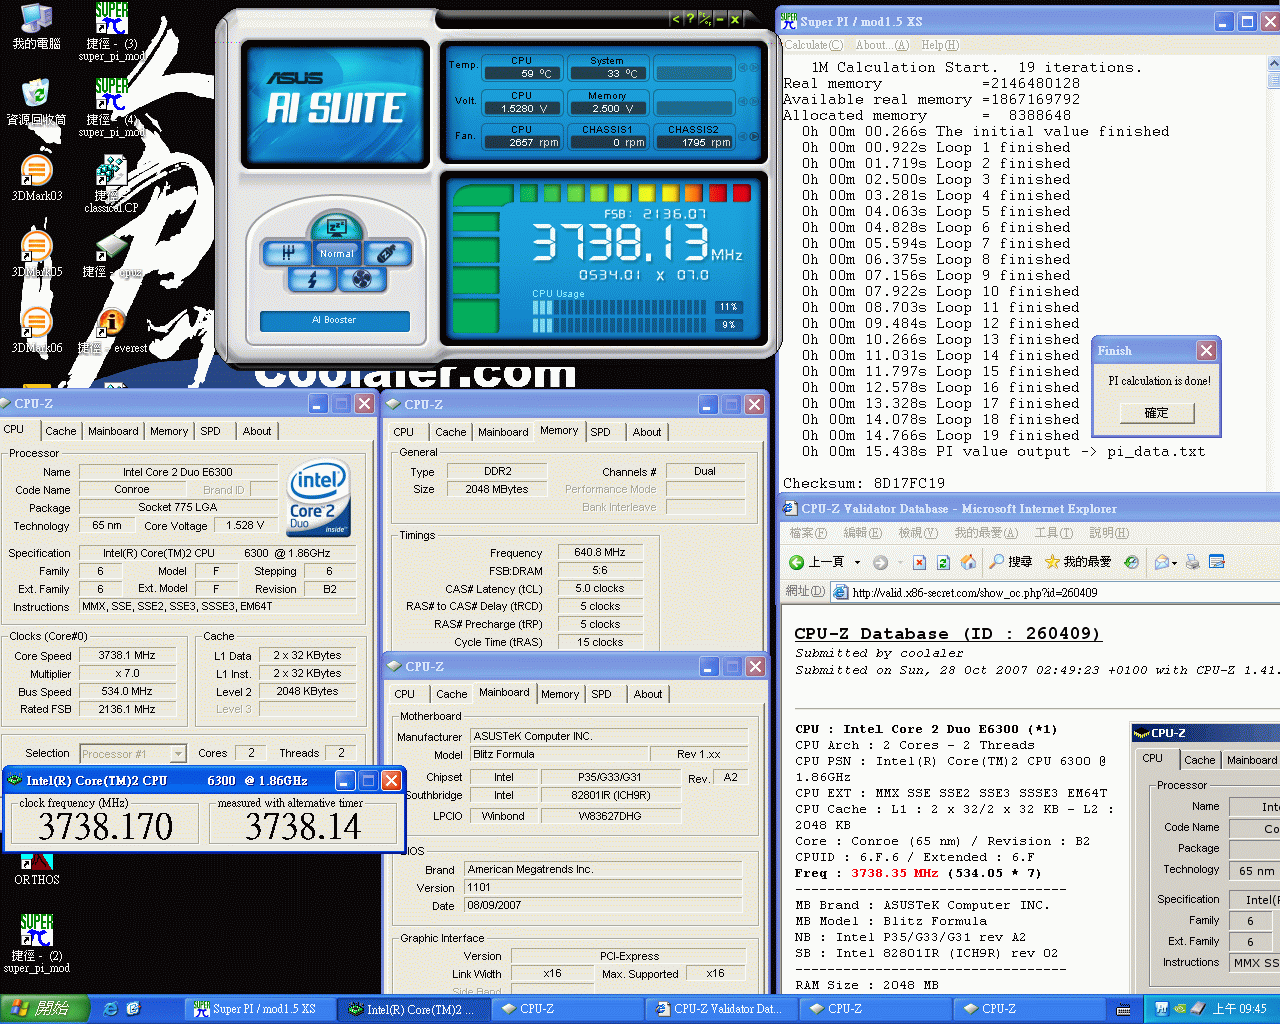Screen dimensions: 1280x1024
Task: Click AI Suite CPU temperature readout
Action: click(522, 73)
